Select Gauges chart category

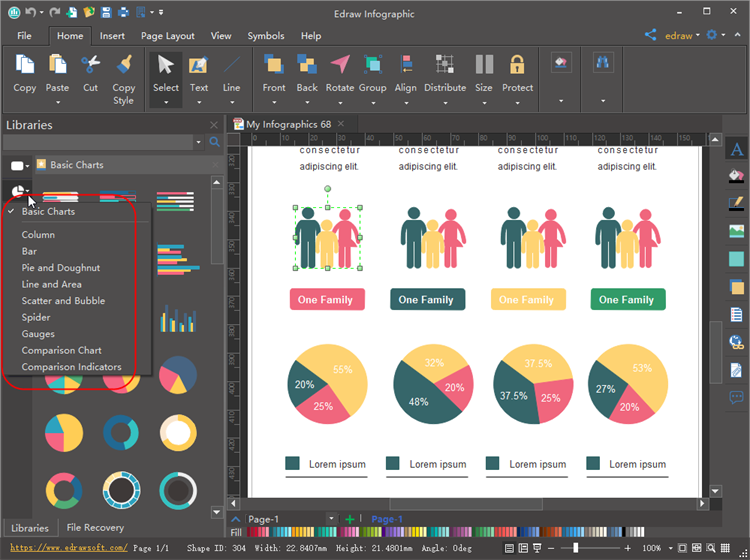coord(38,334)
